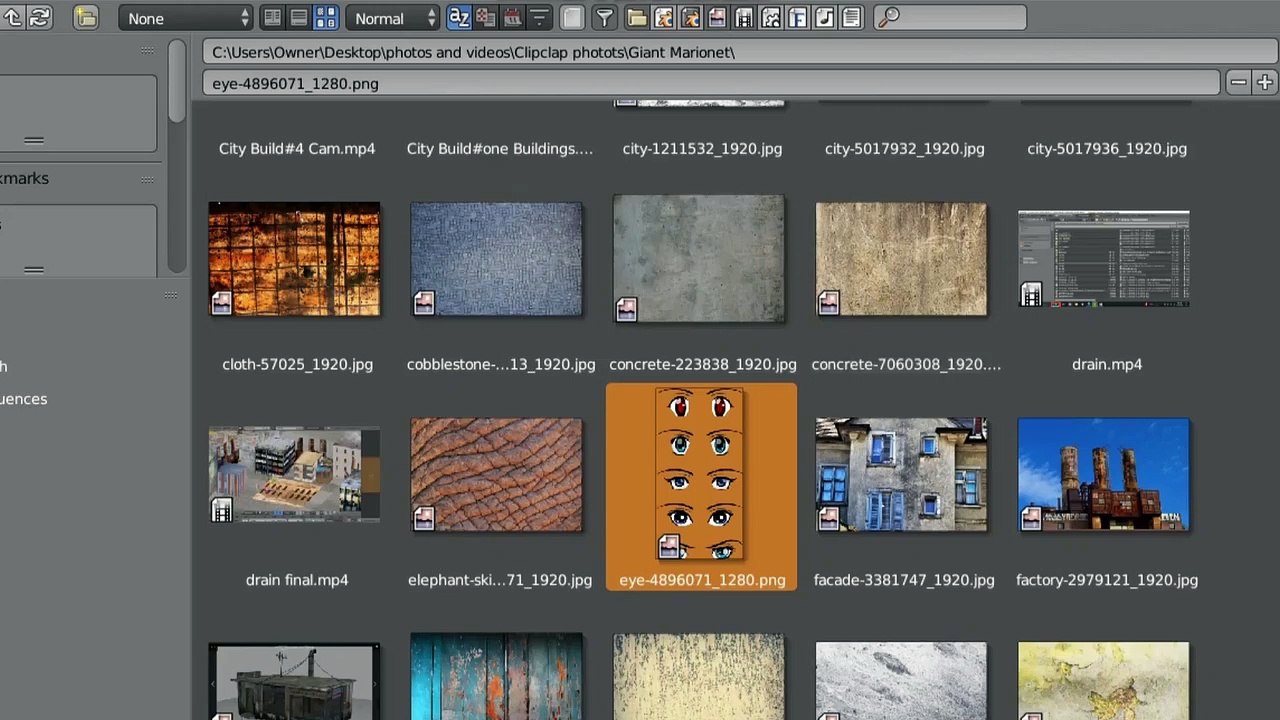Screen dimensions: 1280x720
Task: Toggle show hidden files icon
Action: [572, 18]
